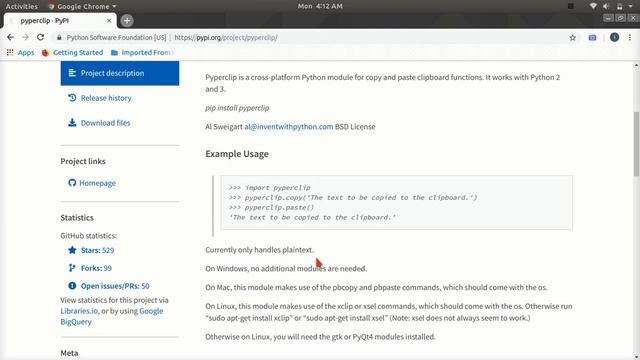The width and height of the screenshot is (640, 360).
Task: Open the Forks: 99 link
Action: [96, 268]
